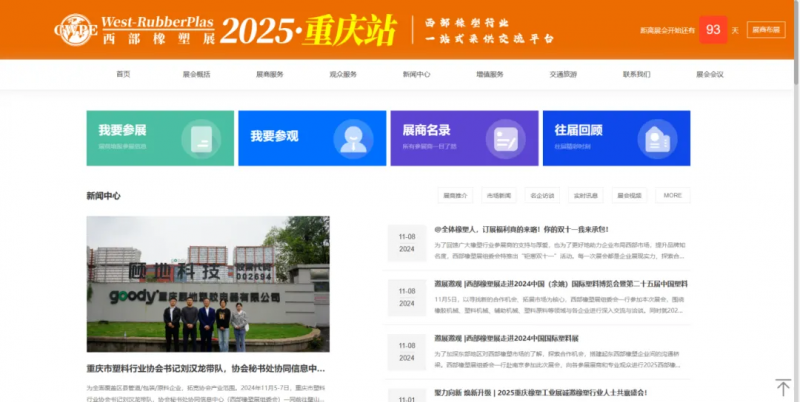
Task: Switch to the 市场新闻 news tab
Action: (498, 196)
